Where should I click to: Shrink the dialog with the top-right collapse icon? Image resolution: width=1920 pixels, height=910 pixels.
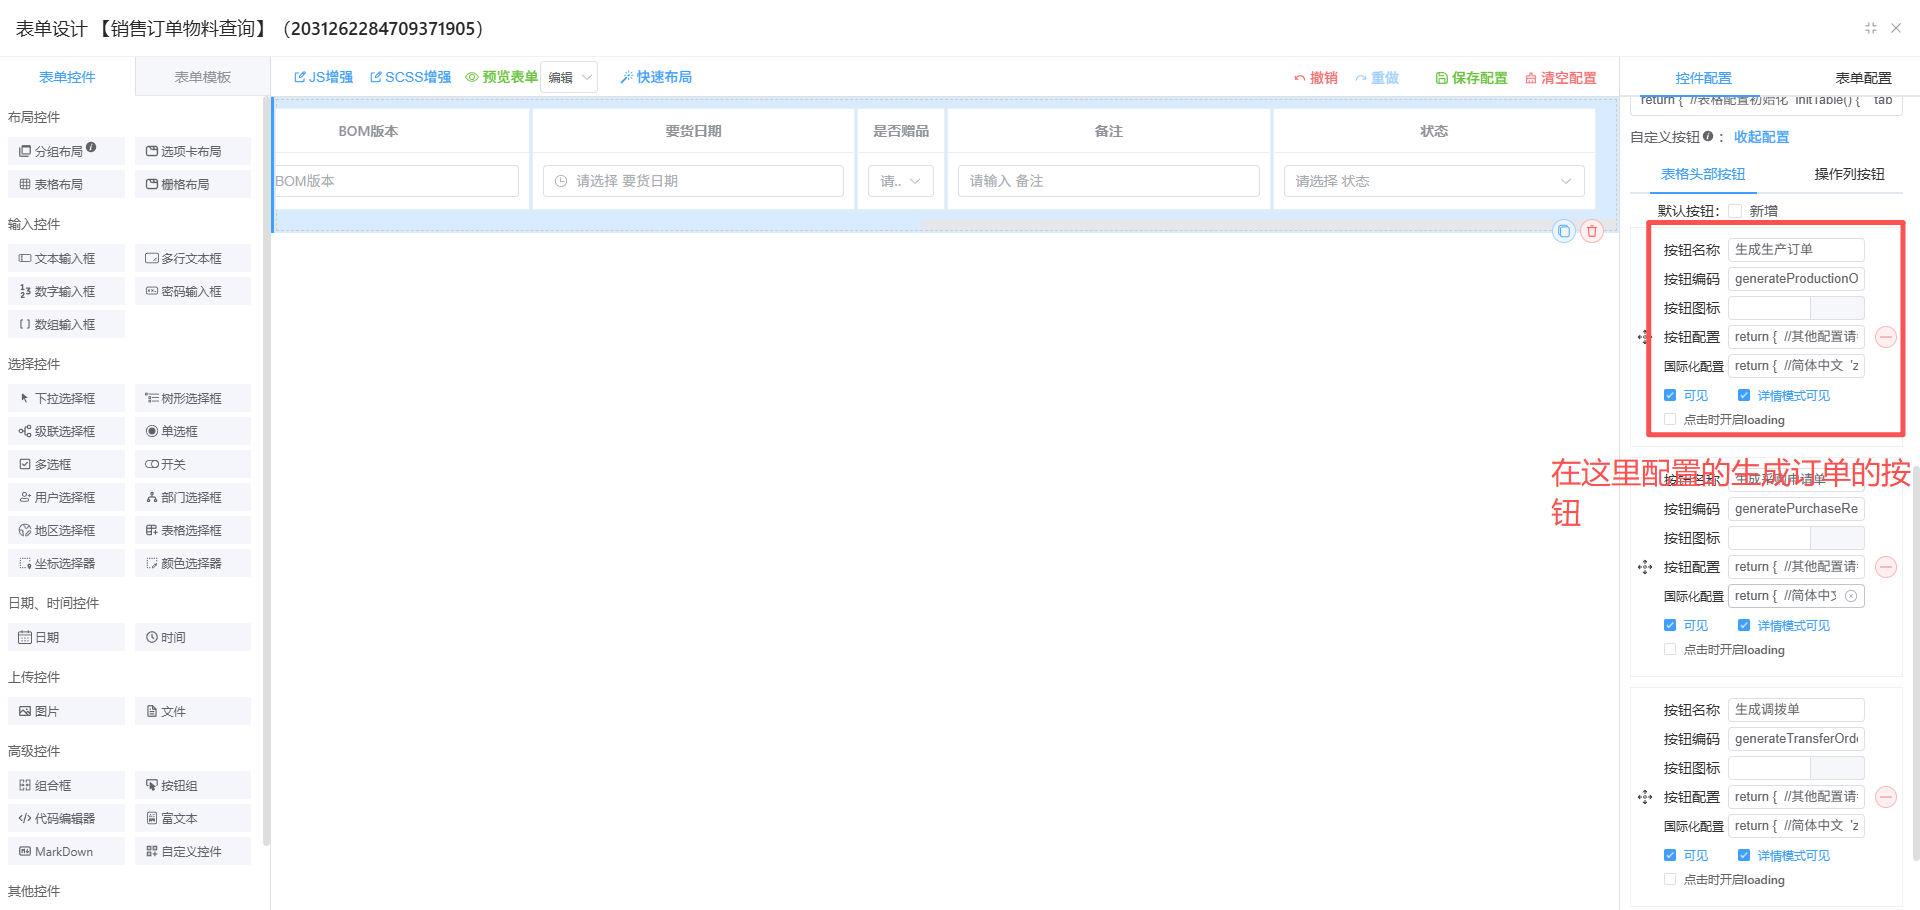coord(1870,28)
